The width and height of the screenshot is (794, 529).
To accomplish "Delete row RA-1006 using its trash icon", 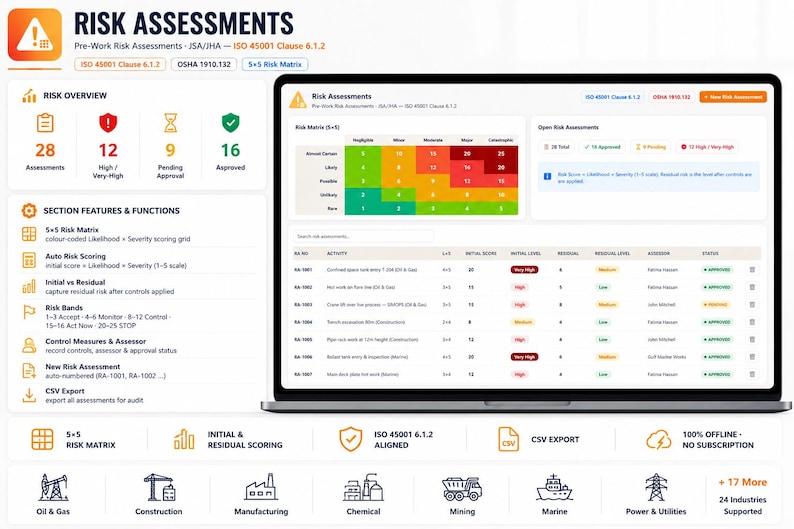I will (x=752, y=357).
